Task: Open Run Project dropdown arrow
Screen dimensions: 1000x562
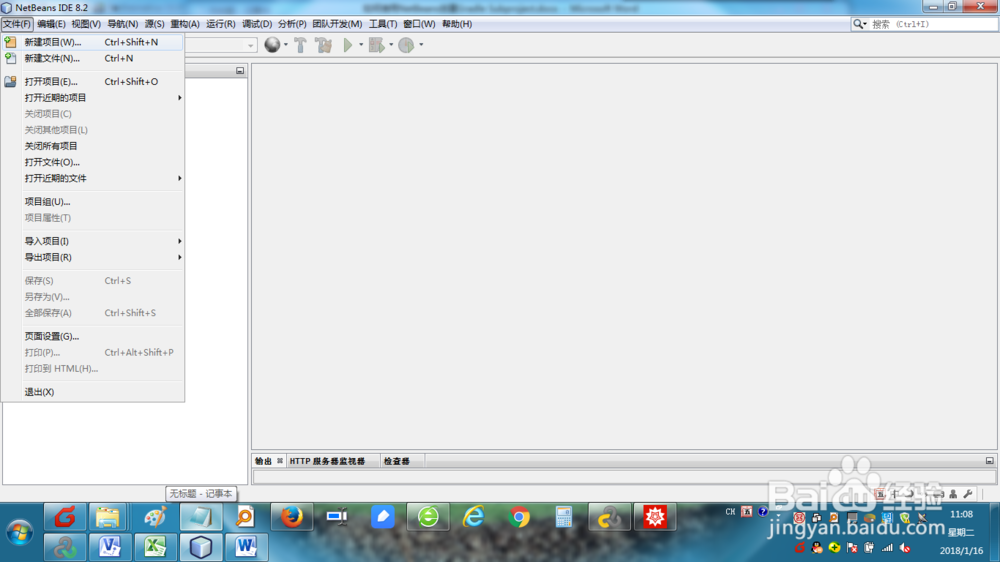Action: [x=361, y=45]
